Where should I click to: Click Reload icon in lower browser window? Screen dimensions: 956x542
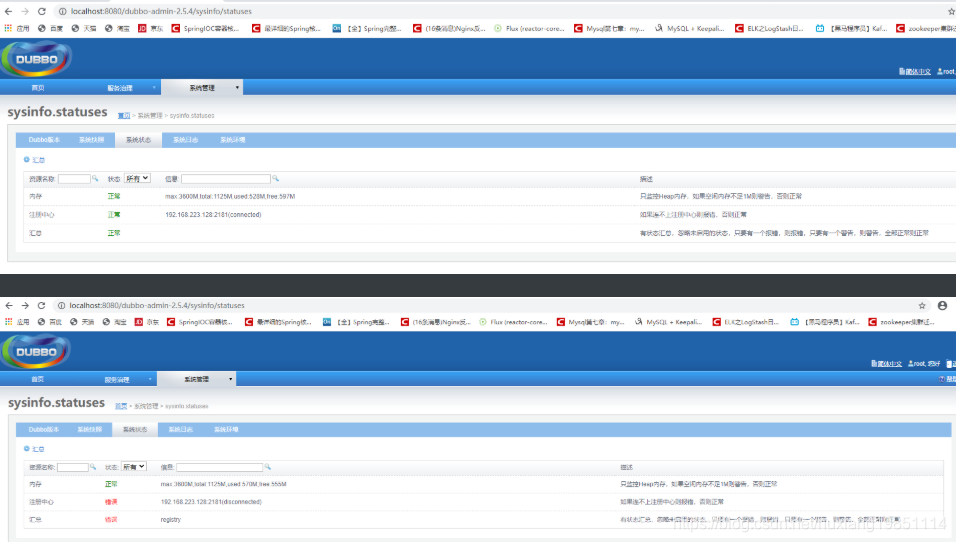point(41,305)
